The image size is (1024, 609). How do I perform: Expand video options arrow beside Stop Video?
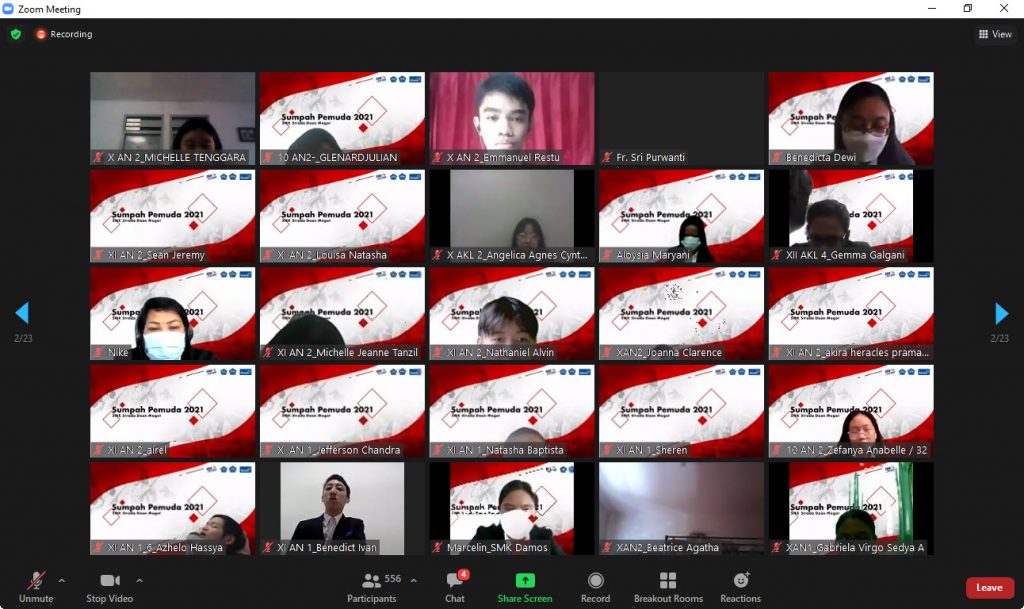(139, 580)
